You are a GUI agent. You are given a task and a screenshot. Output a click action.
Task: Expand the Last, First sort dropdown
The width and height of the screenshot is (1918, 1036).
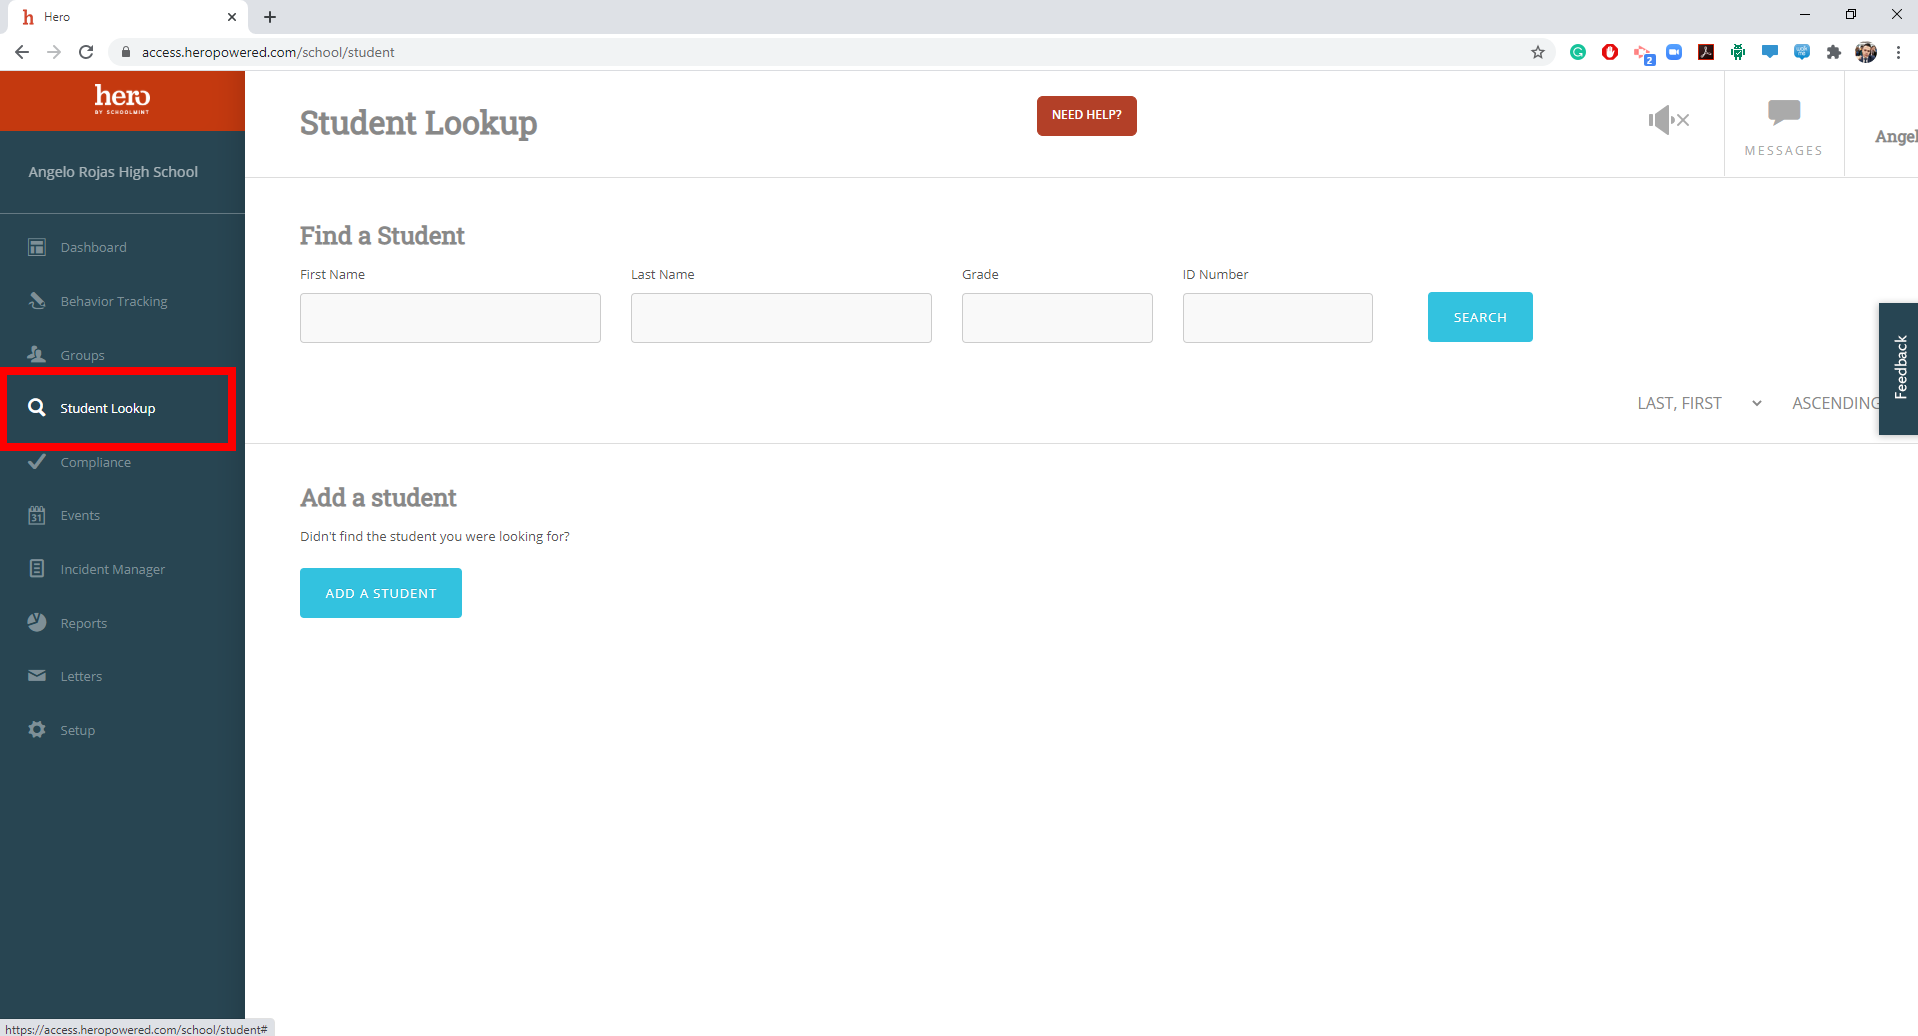pos(1698,403)
